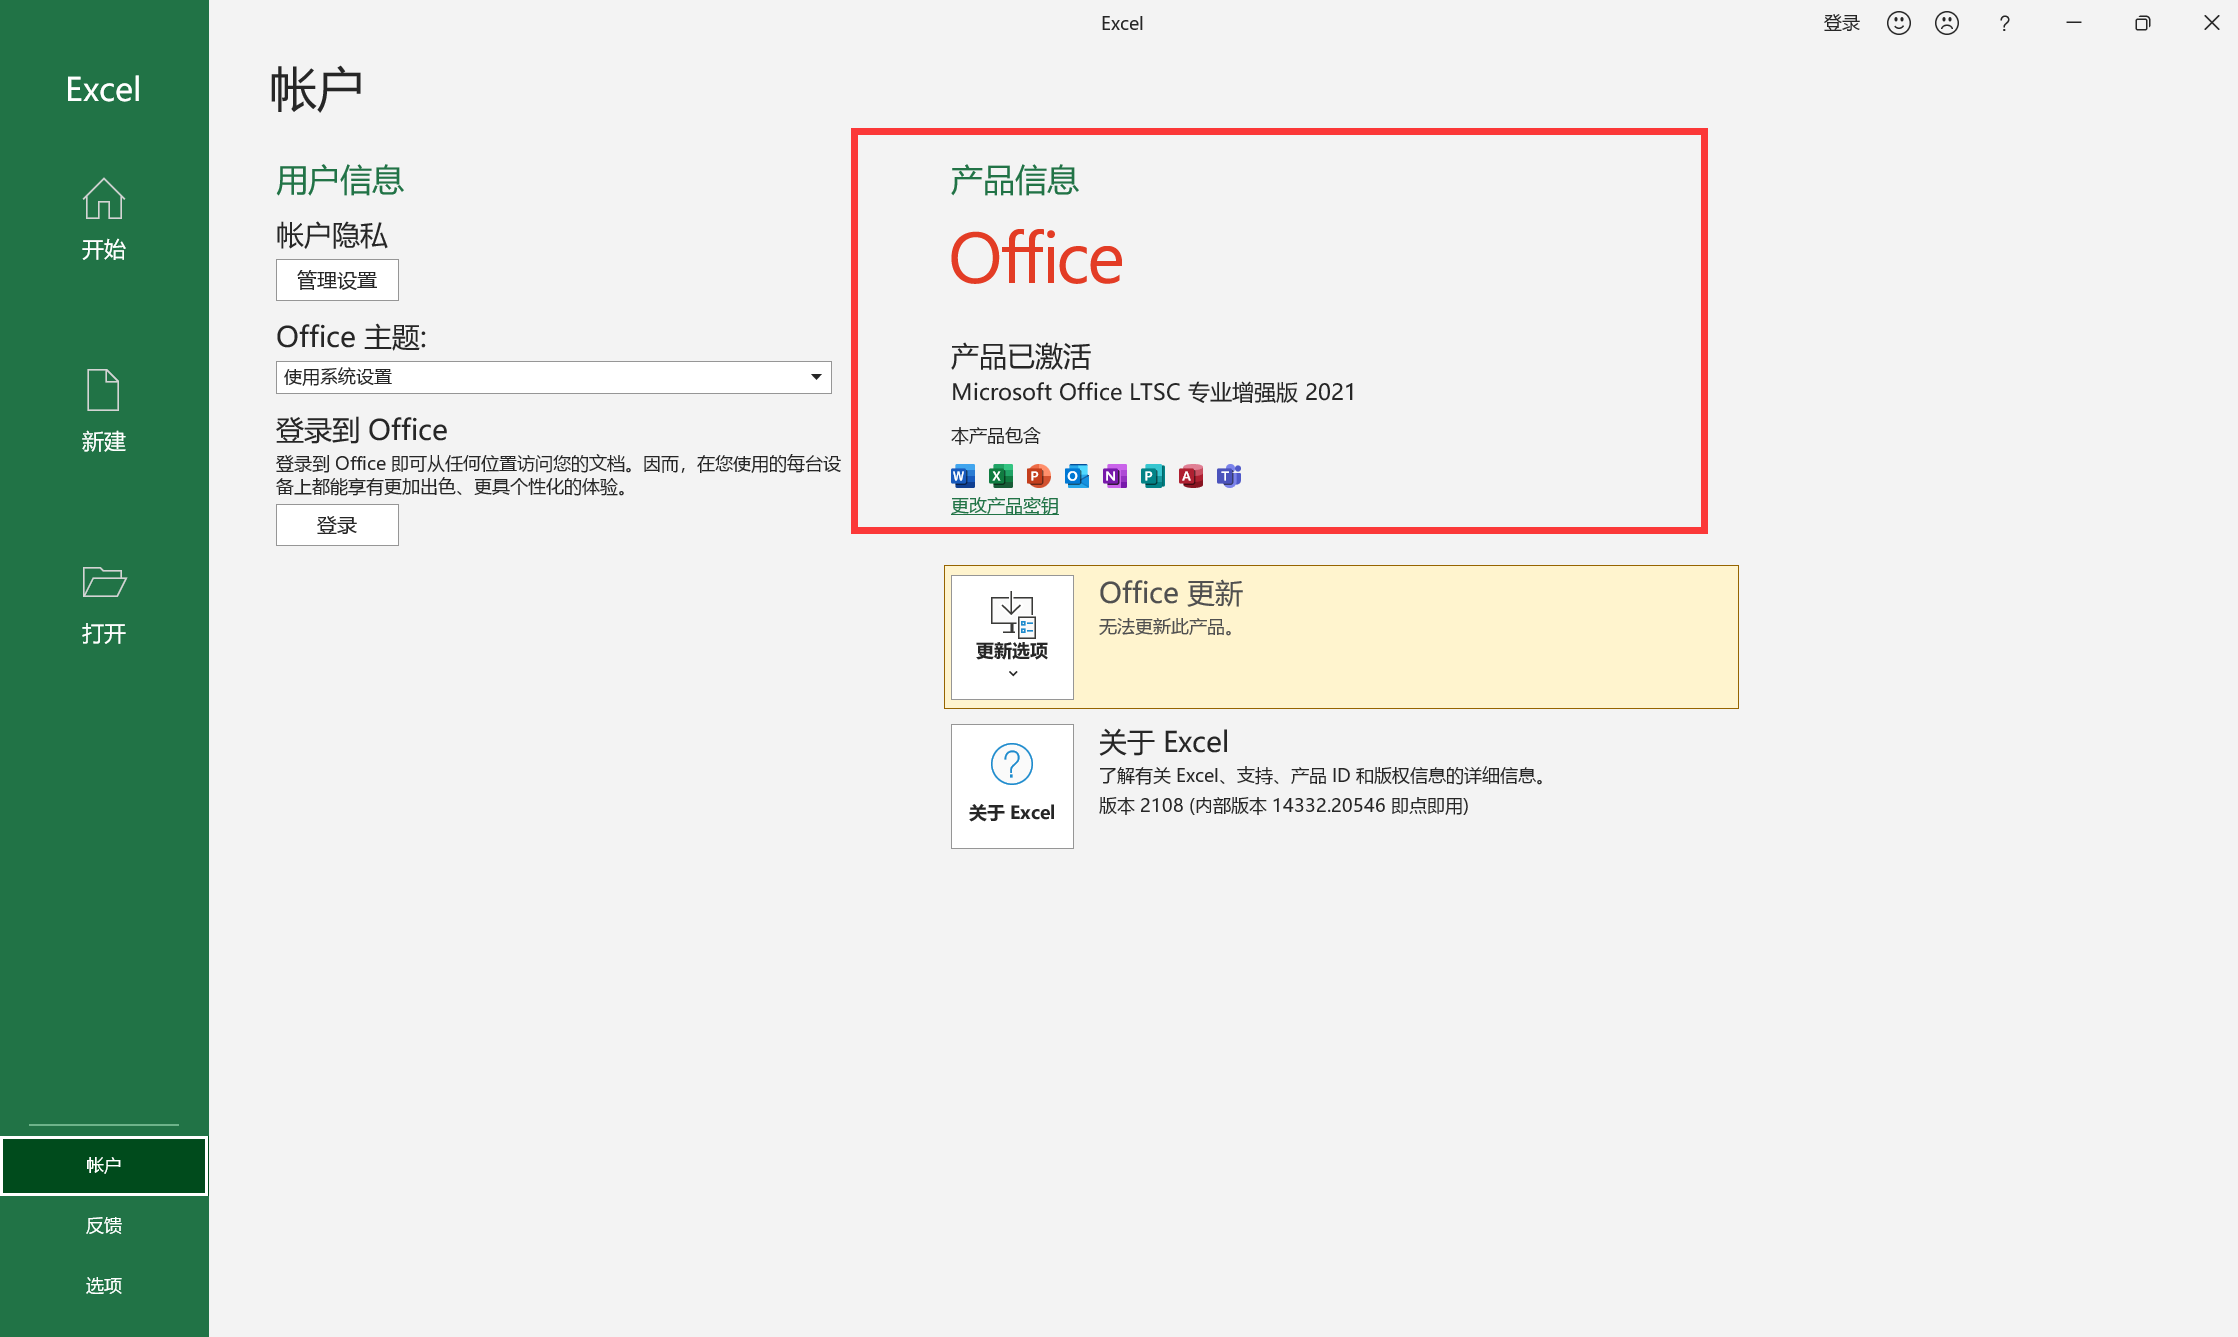Open 关于 Excel details

[x=1011, y=787]
